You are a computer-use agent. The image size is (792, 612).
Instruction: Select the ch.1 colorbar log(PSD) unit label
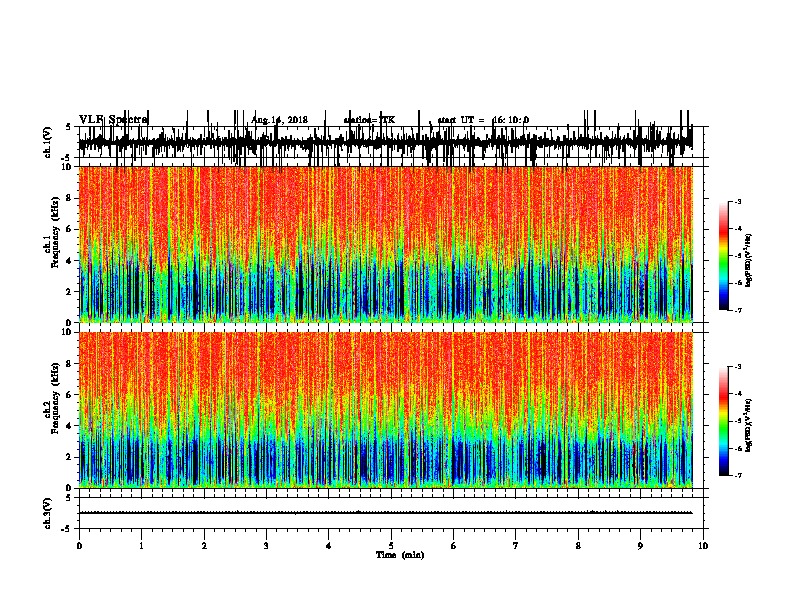coord(748,261)
